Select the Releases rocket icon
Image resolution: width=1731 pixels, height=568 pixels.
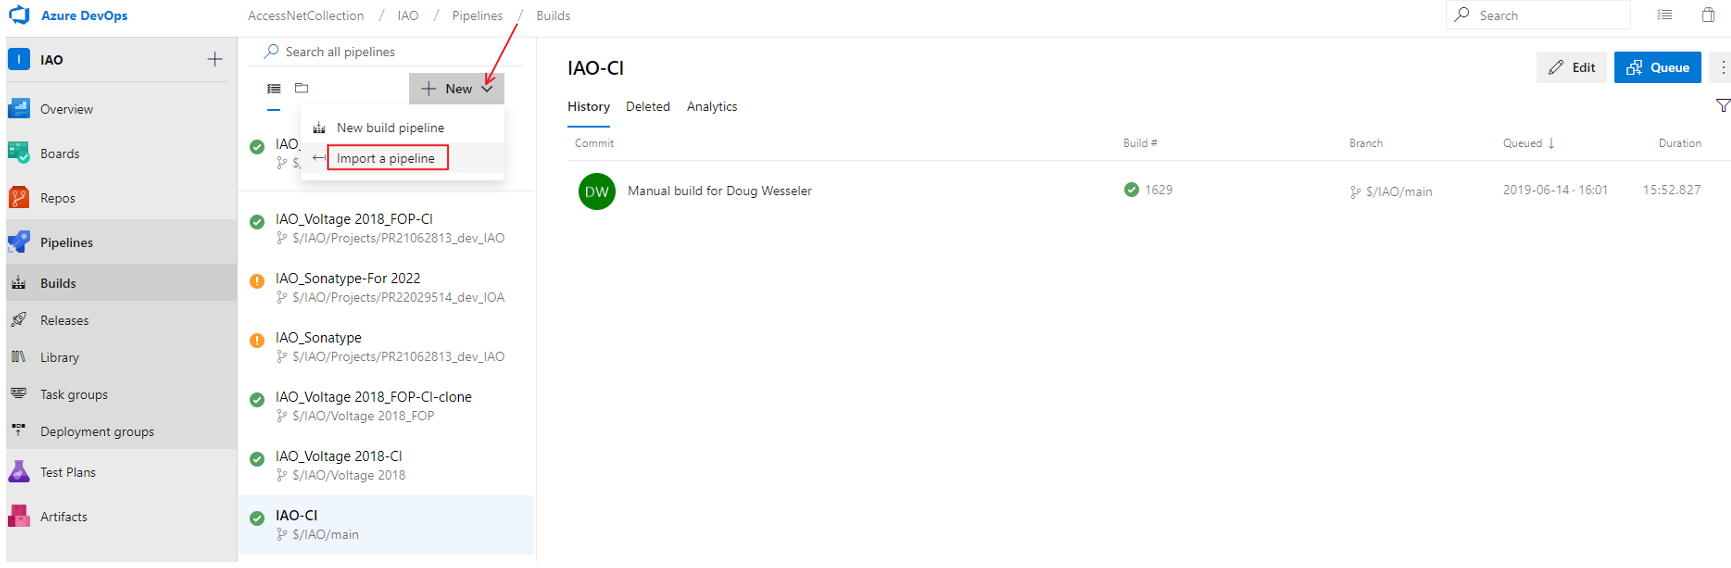(x=19, y=320)
